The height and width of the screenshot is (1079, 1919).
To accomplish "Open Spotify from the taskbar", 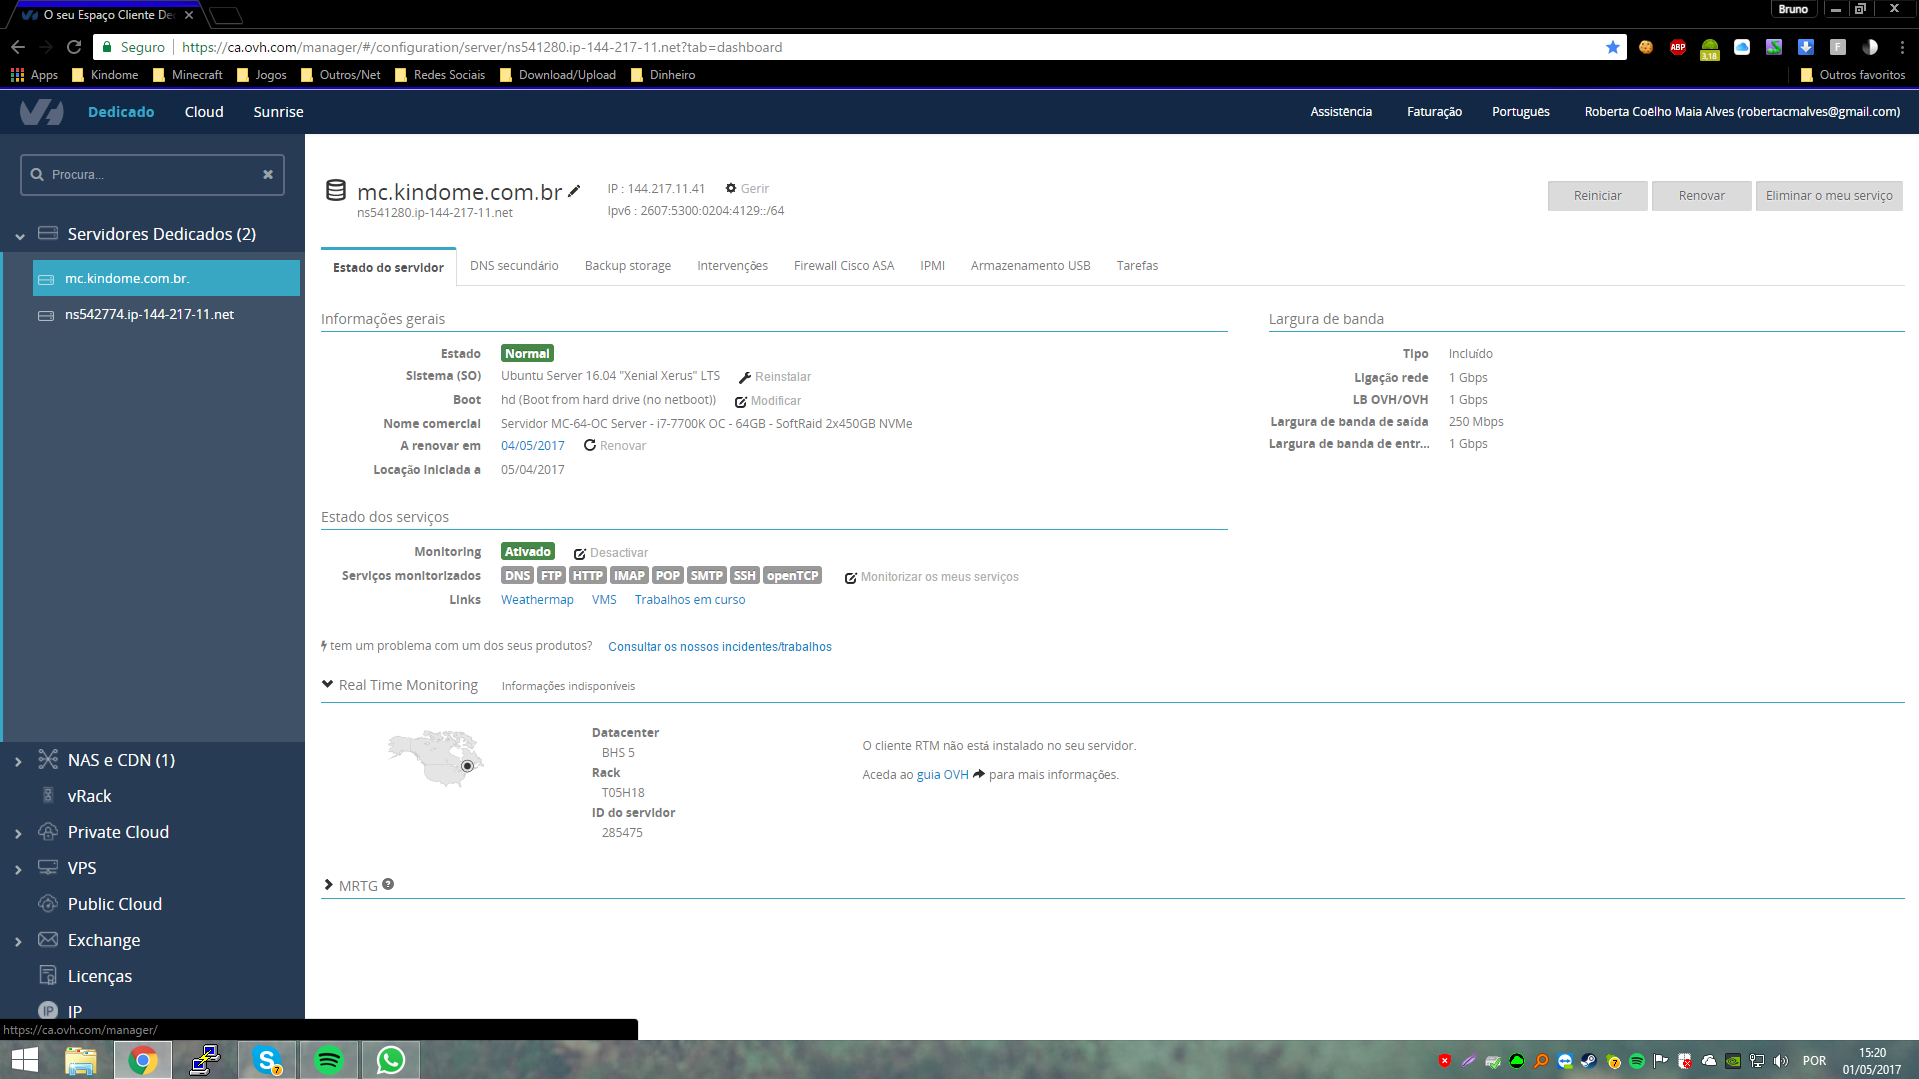I will click(329, 1060).
